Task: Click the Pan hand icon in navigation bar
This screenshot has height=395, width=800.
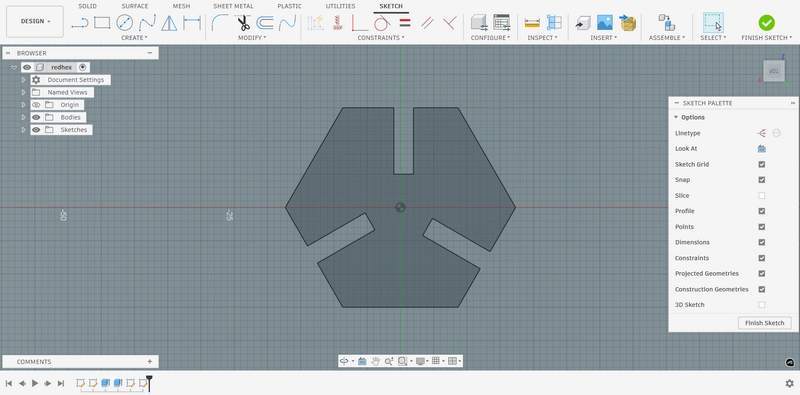Action: coord(376,361)
